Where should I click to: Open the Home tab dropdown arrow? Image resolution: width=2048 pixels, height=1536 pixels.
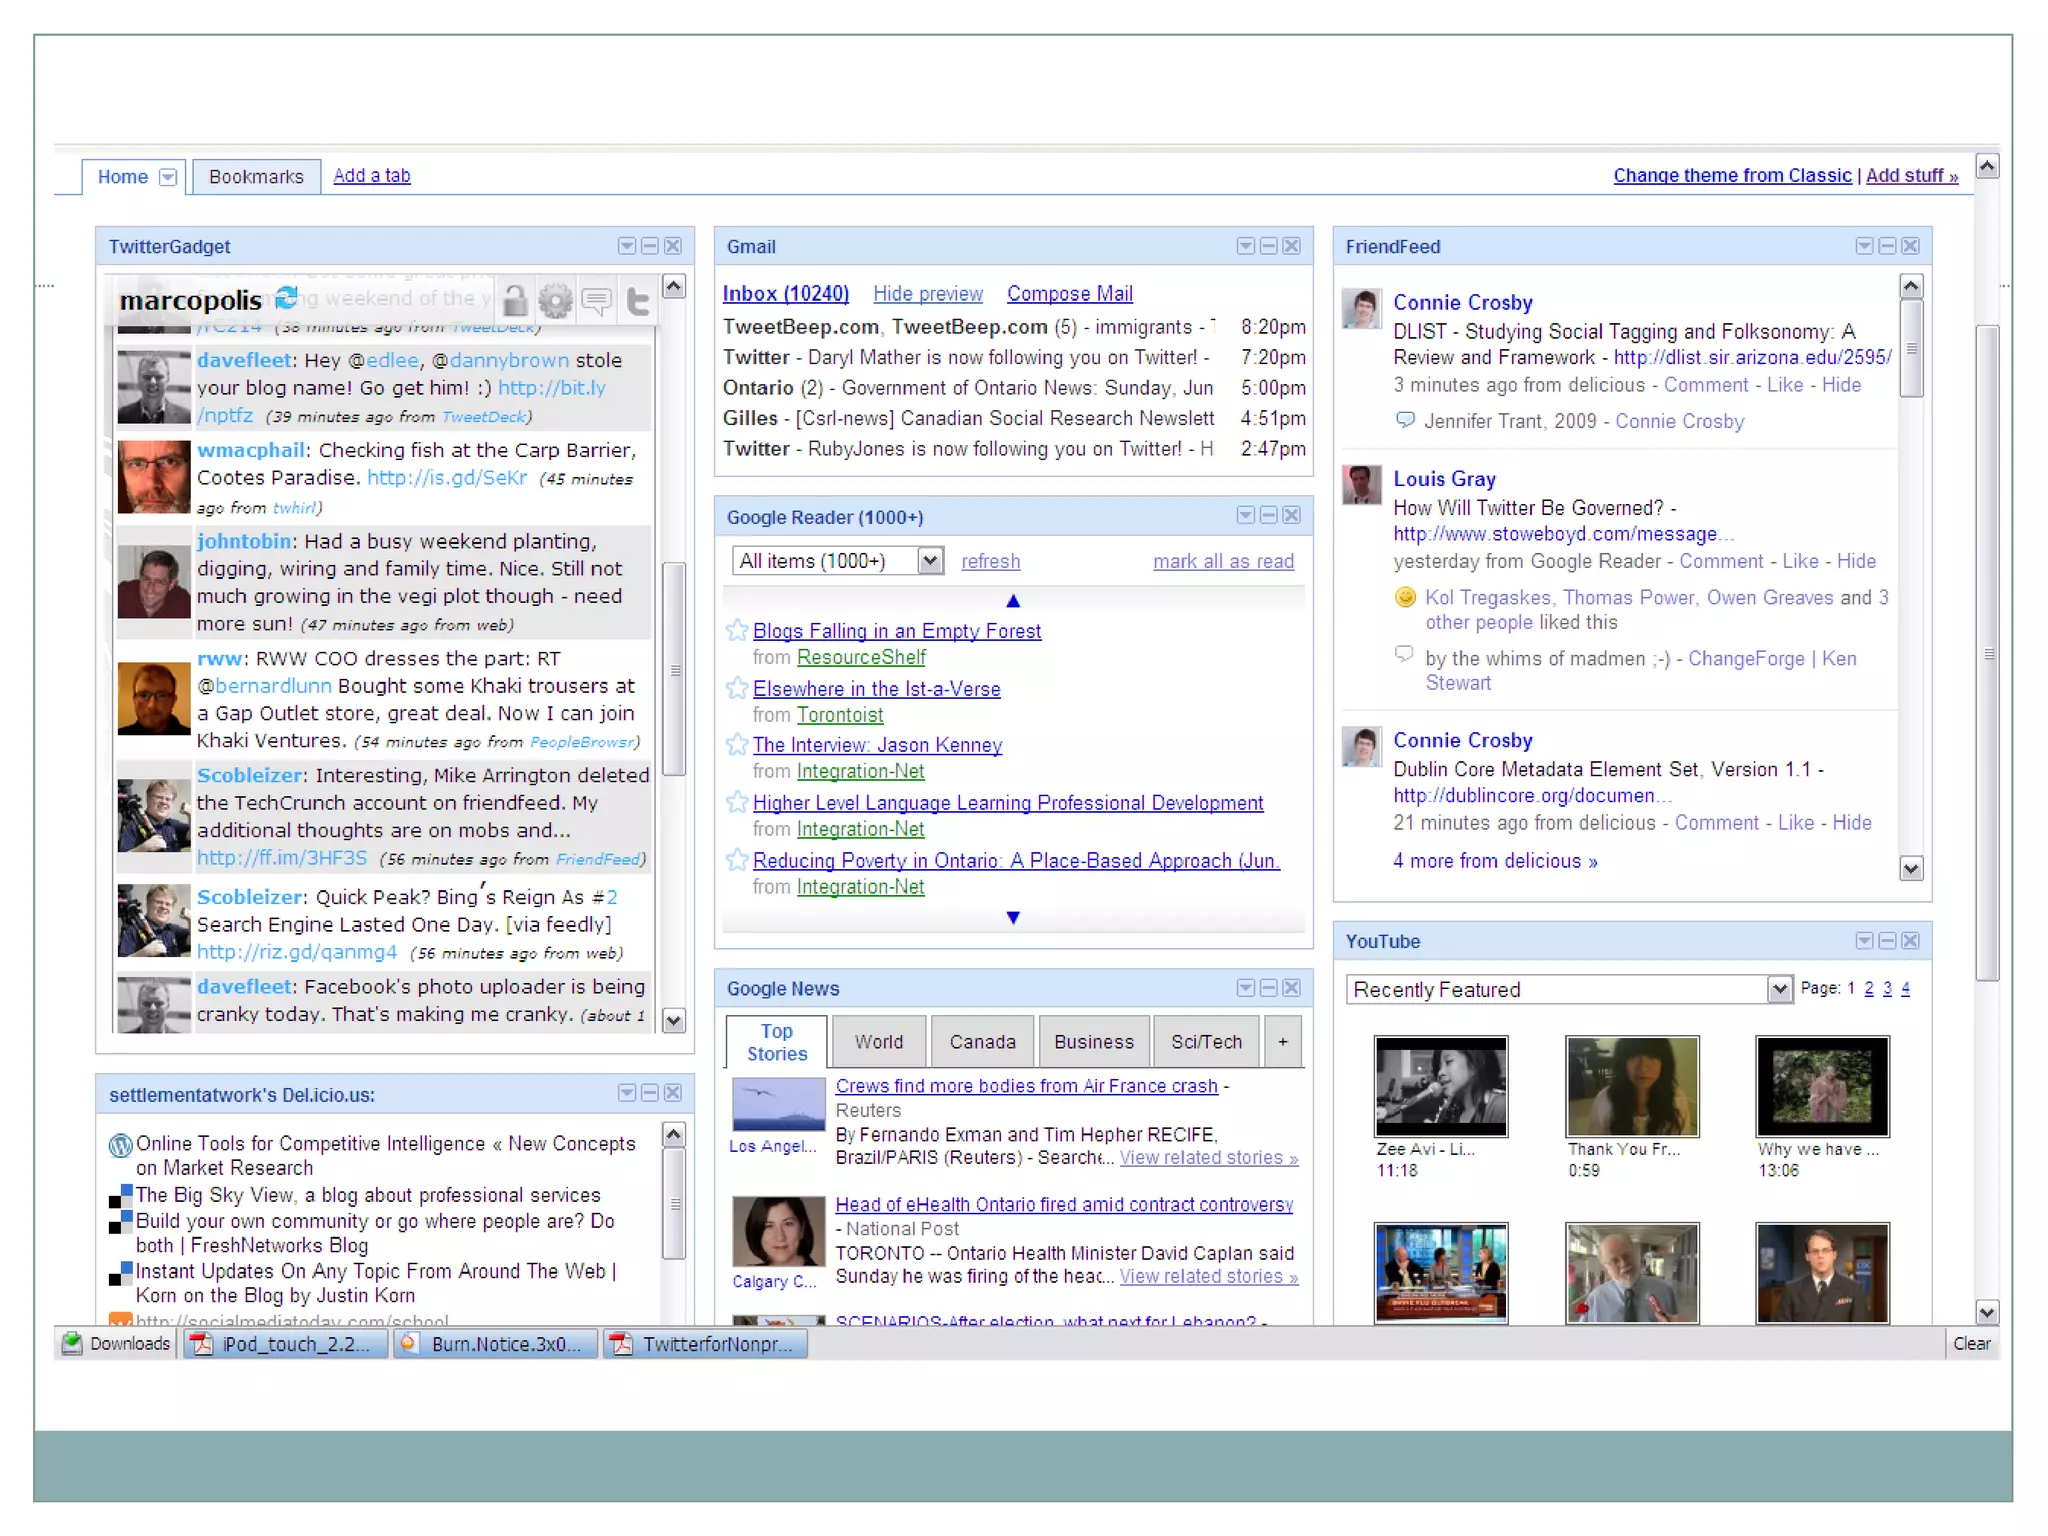click(168, 177)
